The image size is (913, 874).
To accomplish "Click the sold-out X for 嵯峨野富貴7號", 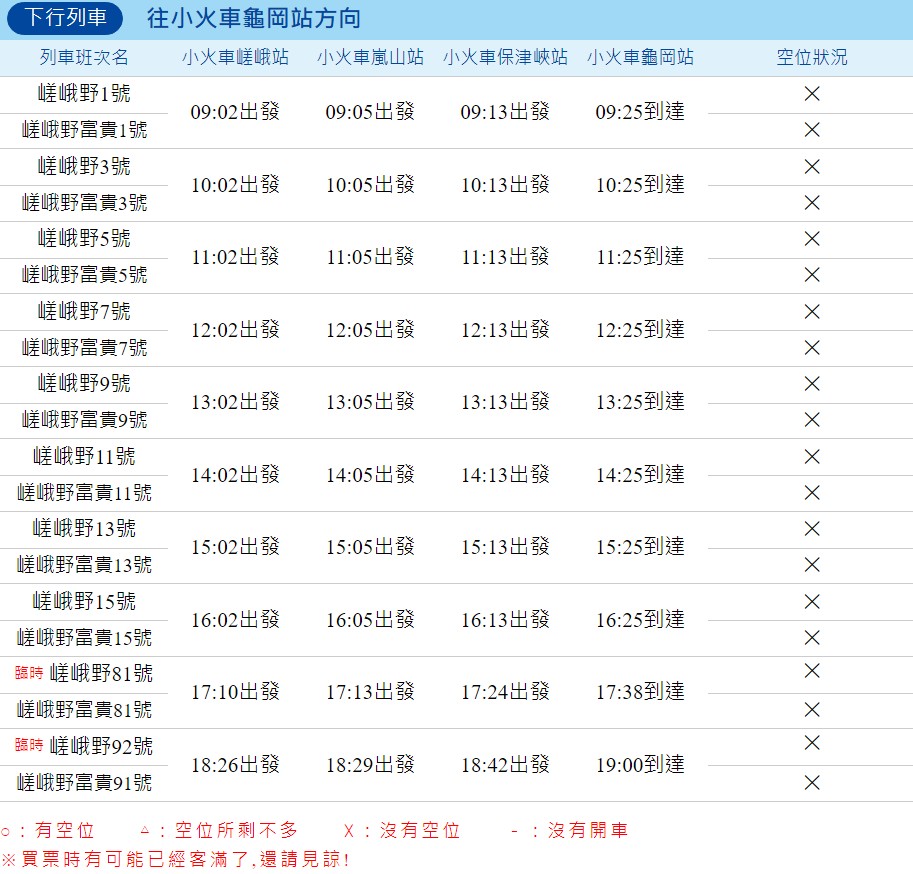I will click(812, 348).
